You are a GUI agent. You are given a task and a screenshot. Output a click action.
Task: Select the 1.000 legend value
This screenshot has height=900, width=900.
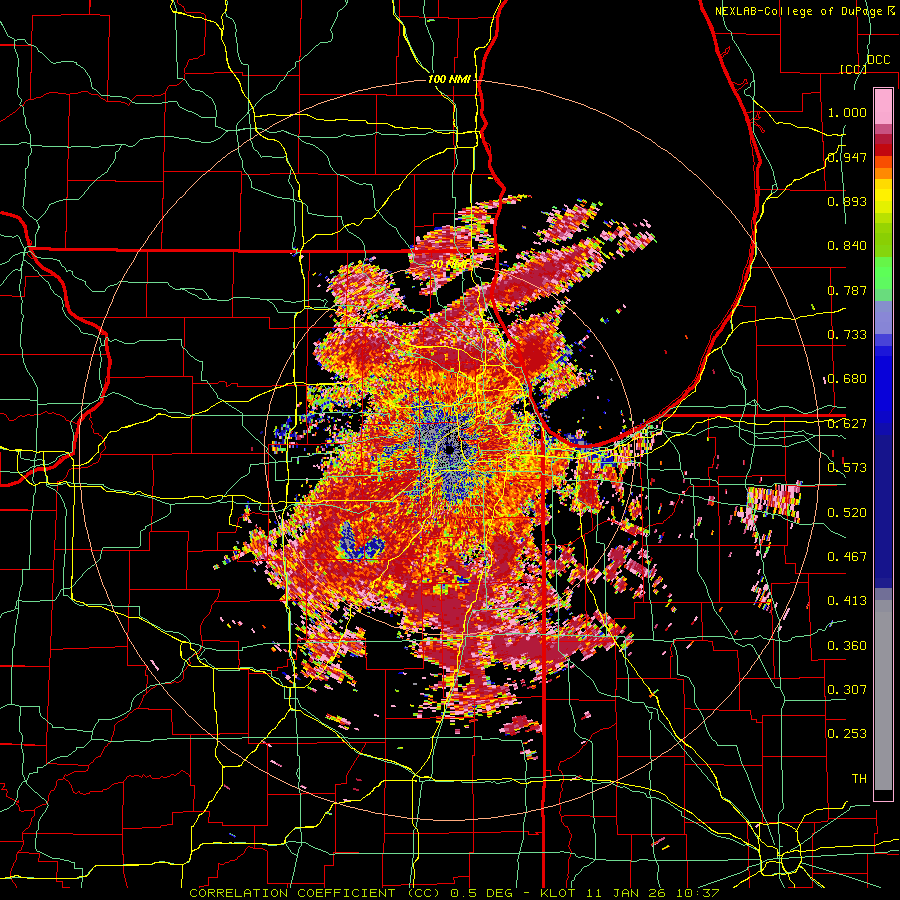(847, 112)
